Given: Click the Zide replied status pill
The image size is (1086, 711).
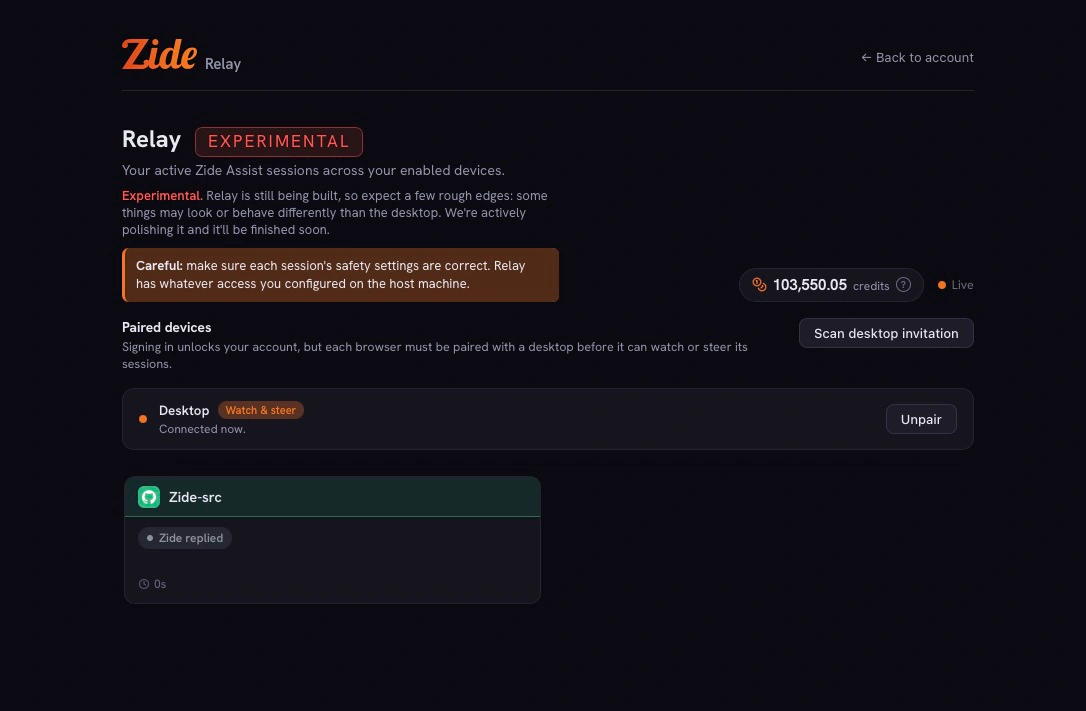Looking at the screenshot, I should click(185, 538).
